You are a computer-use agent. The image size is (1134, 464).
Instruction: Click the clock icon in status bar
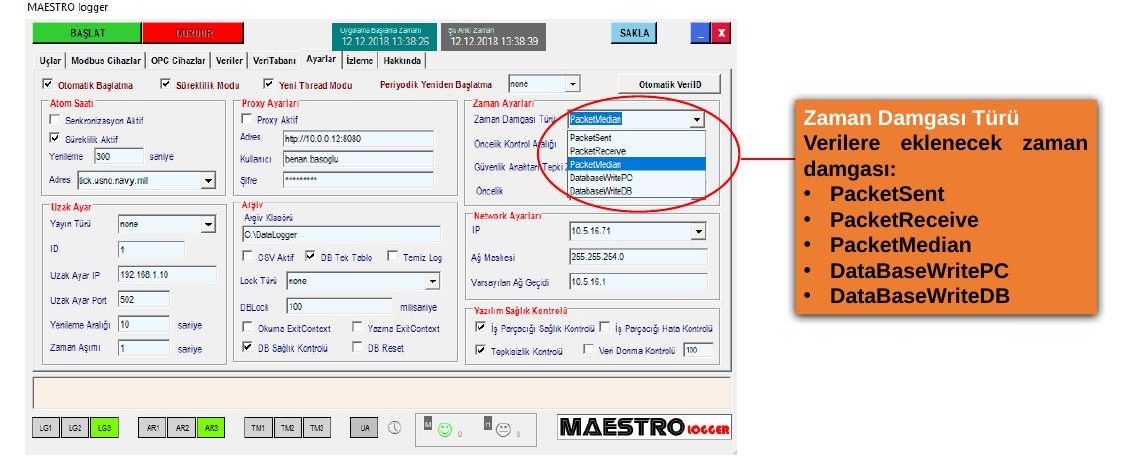click(x=394, y=427)
